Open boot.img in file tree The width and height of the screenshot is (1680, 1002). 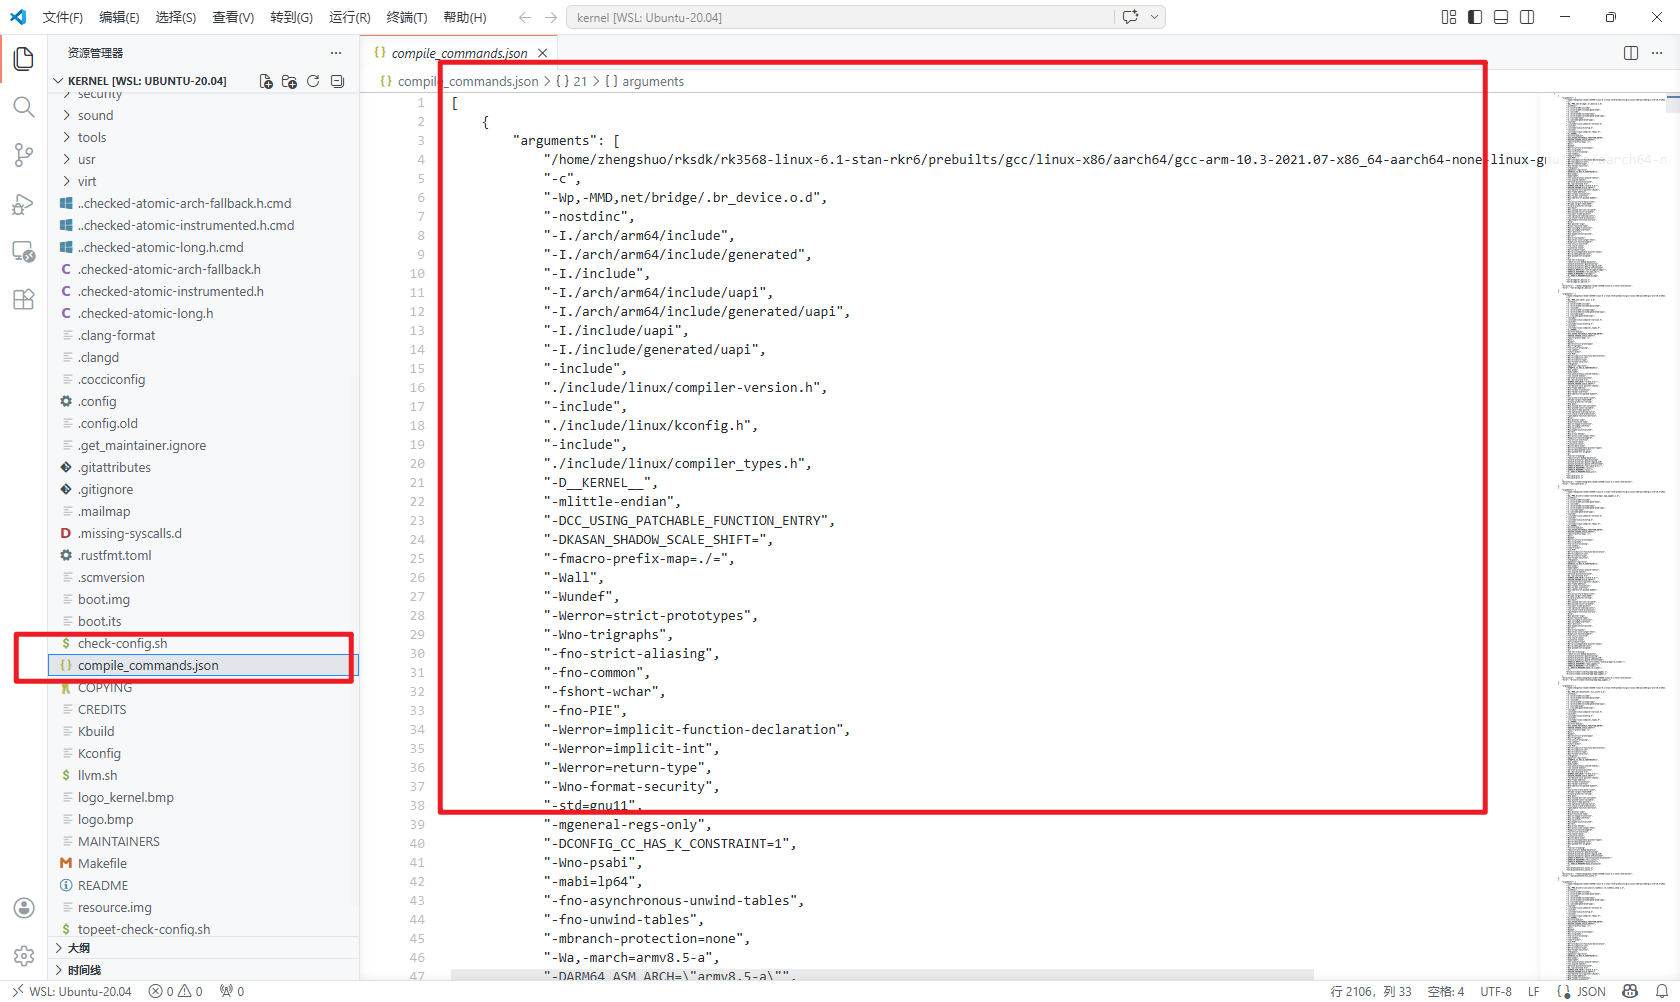(x=204, y=599)
